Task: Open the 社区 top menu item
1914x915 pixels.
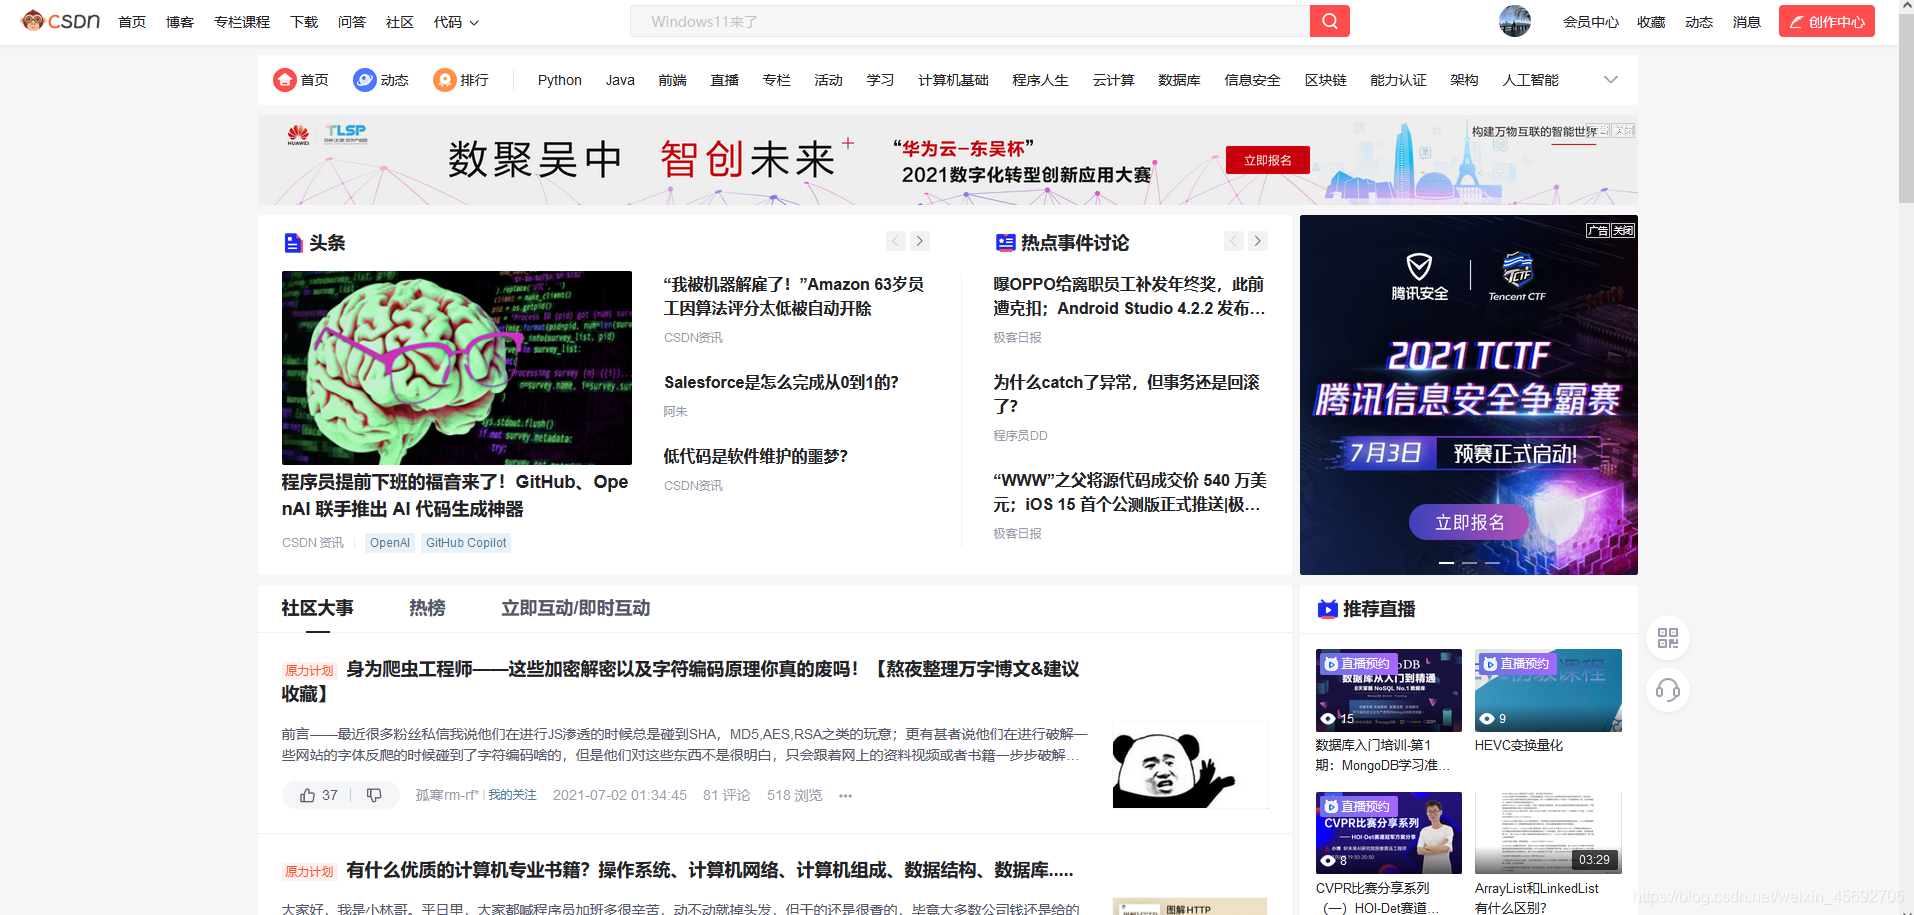Action: coord(400,22)
